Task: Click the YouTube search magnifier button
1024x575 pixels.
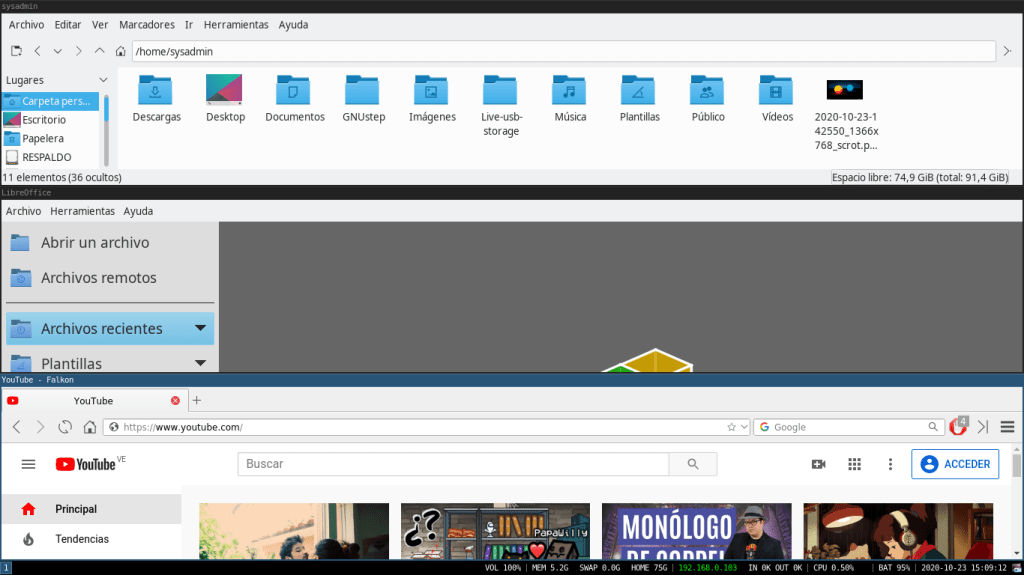Action: click(x=693, y=464)
